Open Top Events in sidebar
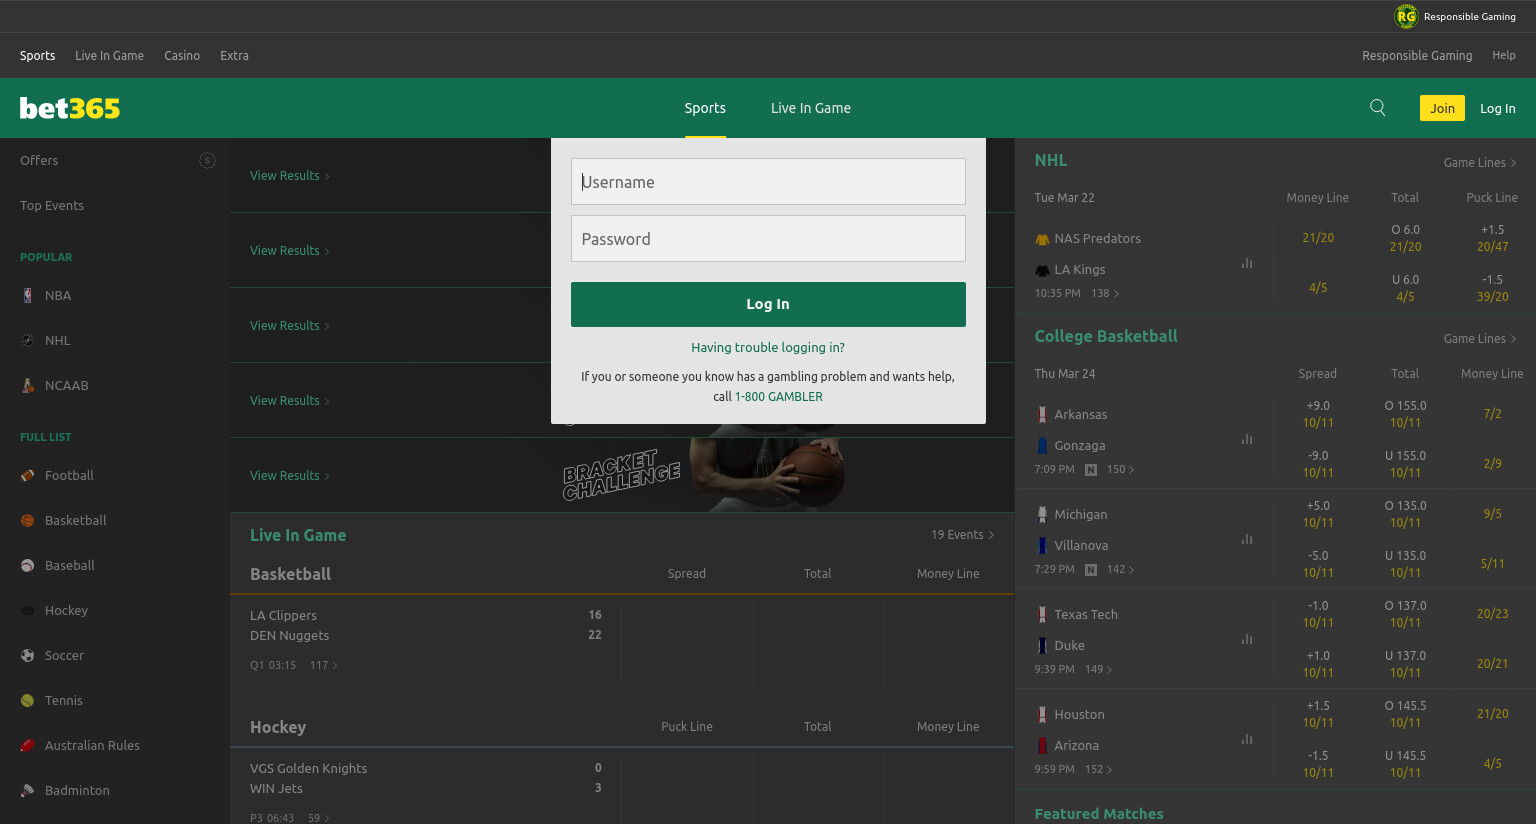The height and width of the screenshot is (824, 1536). tap(52, 205)
